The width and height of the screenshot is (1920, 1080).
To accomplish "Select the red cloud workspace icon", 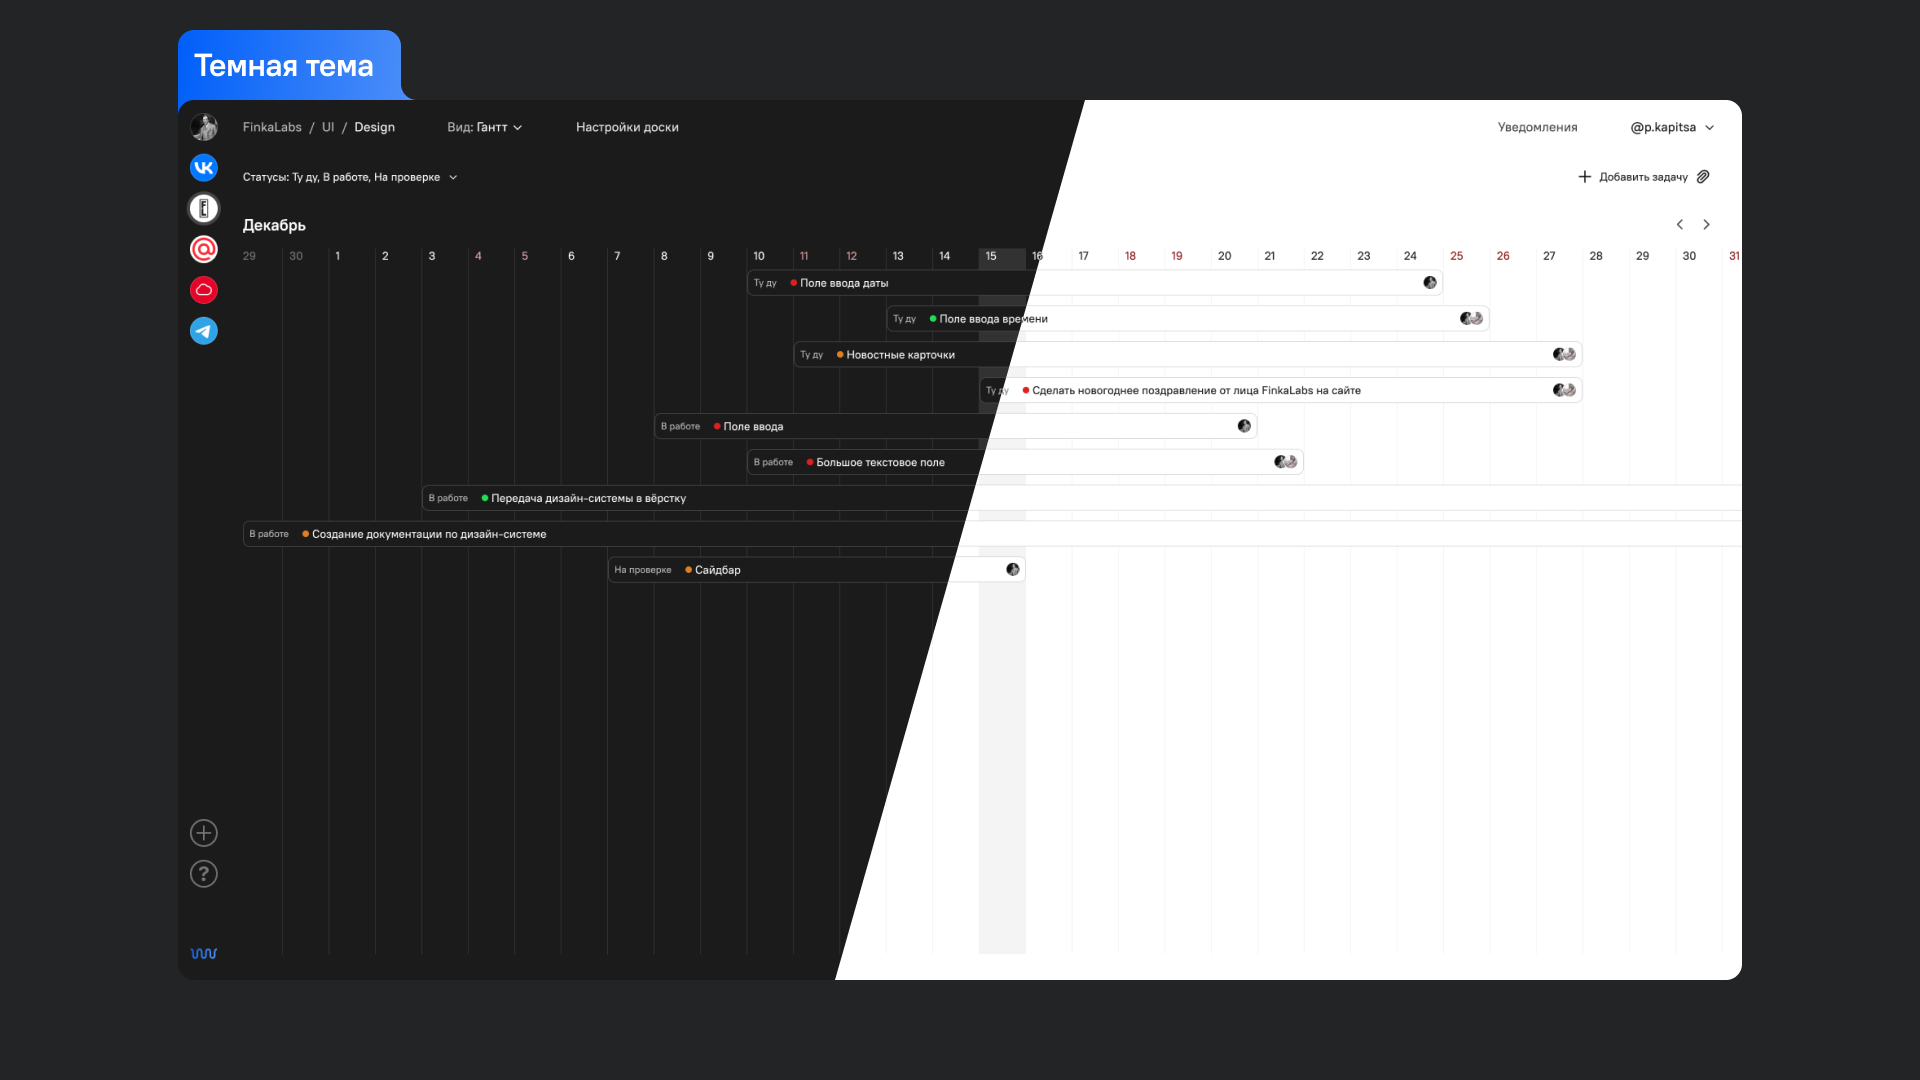I will coord(204,290).
